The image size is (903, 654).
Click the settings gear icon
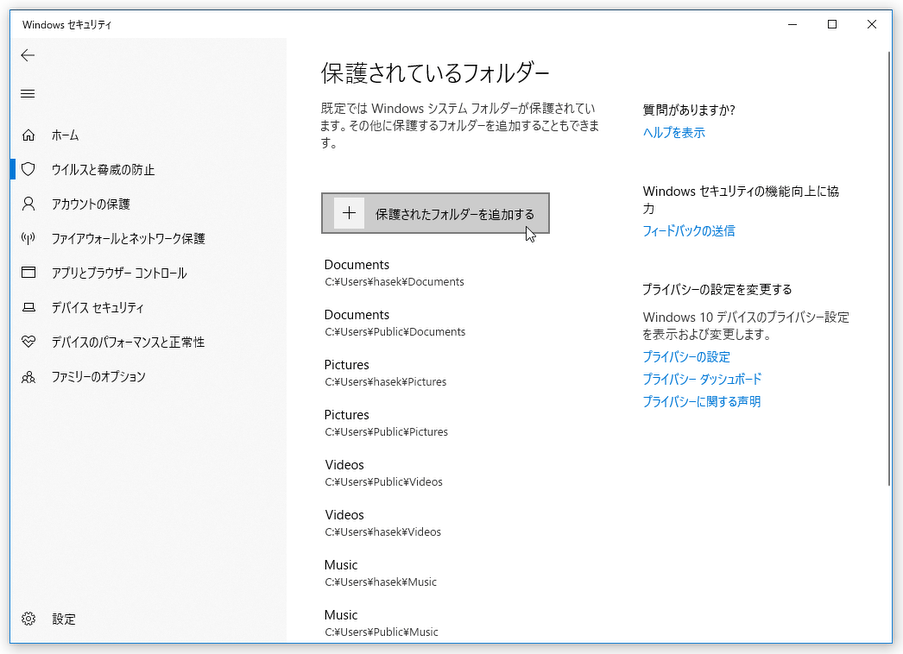click(28, 619)
